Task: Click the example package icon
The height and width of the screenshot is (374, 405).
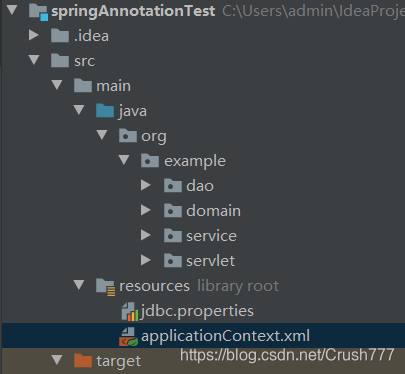Action: (150, 160)
